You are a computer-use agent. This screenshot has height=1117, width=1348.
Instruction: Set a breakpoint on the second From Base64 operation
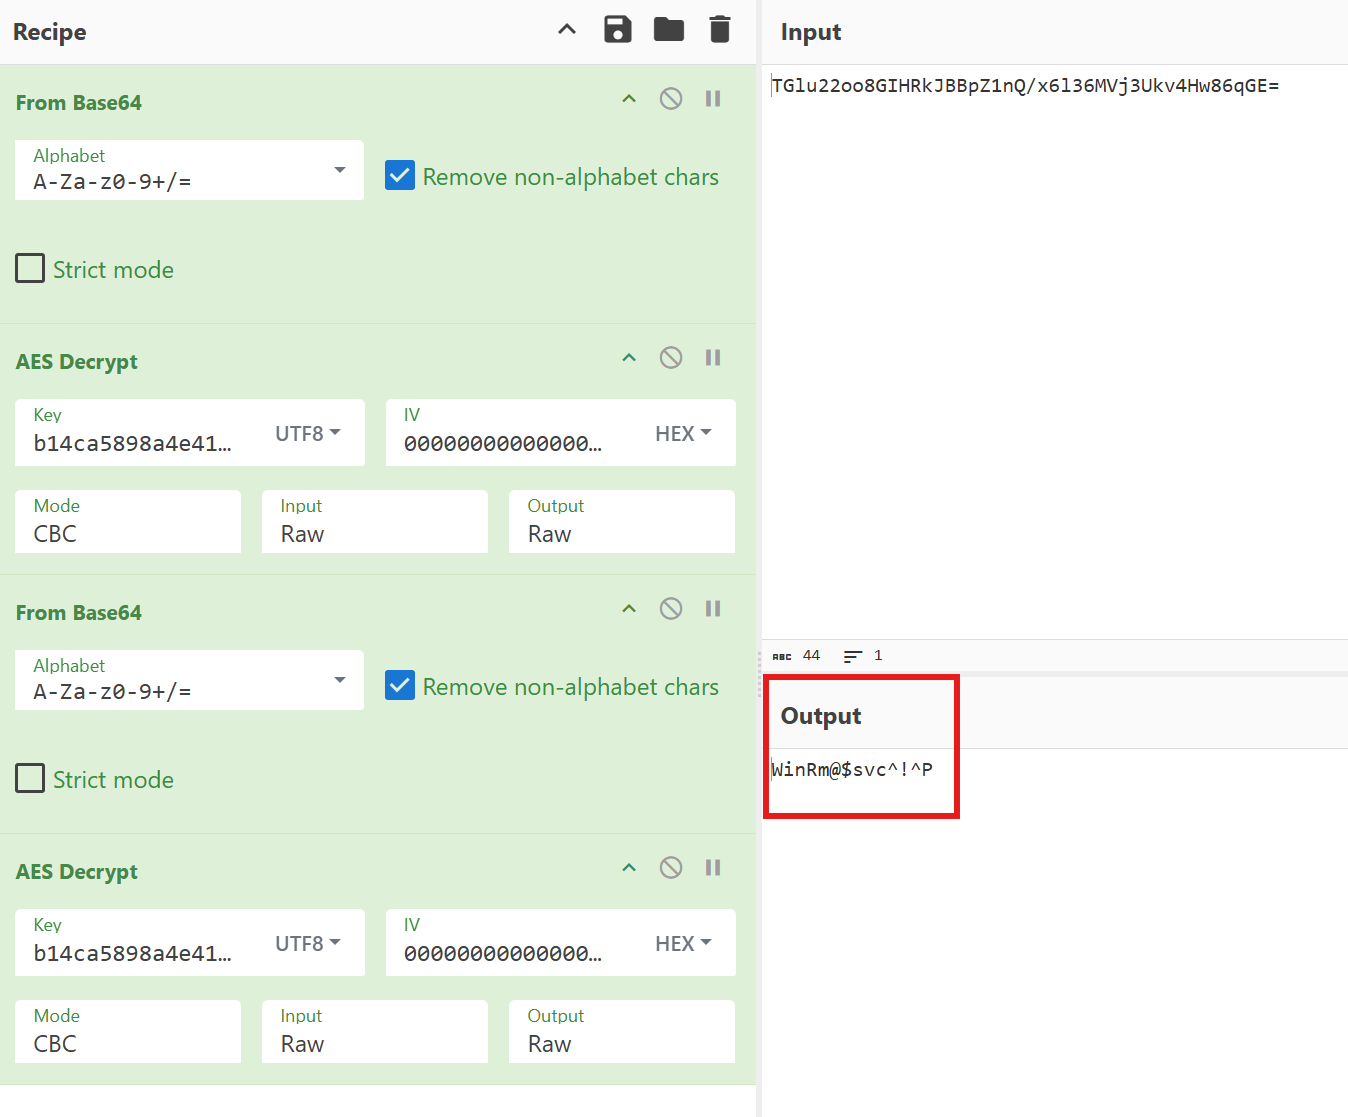point(712,608)
